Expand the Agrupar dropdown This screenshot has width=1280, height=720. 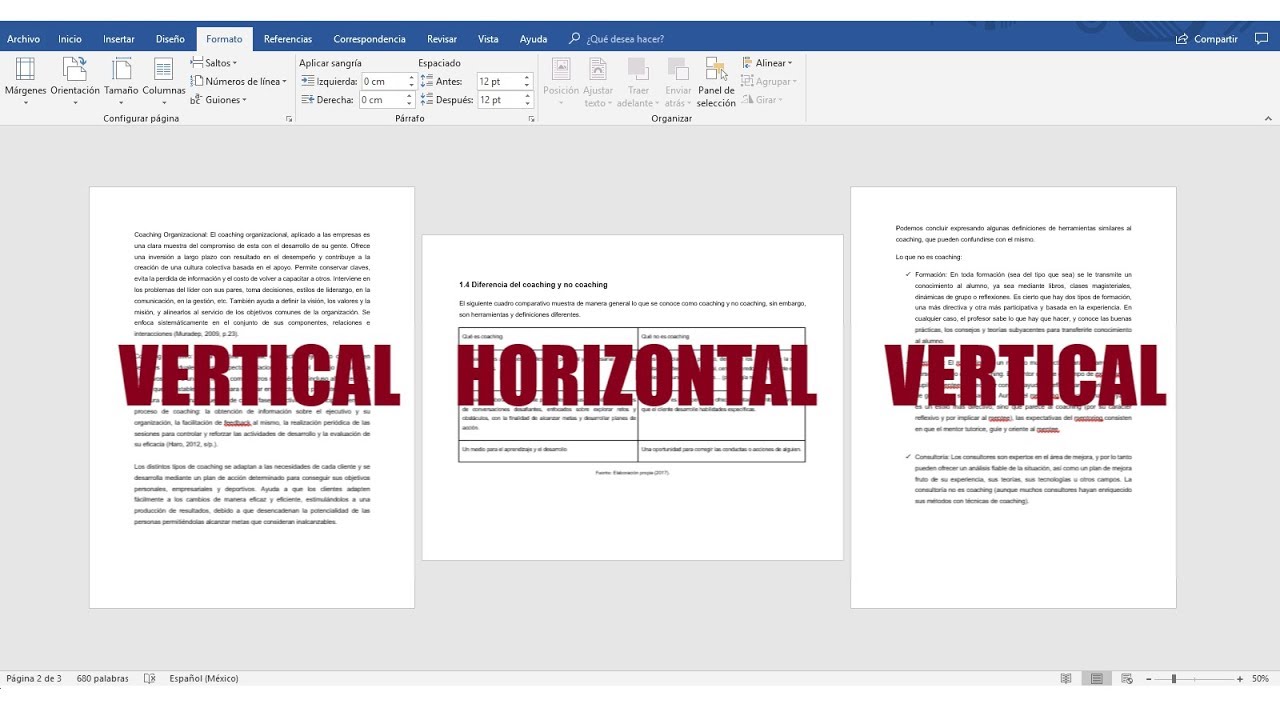(769, 82)
